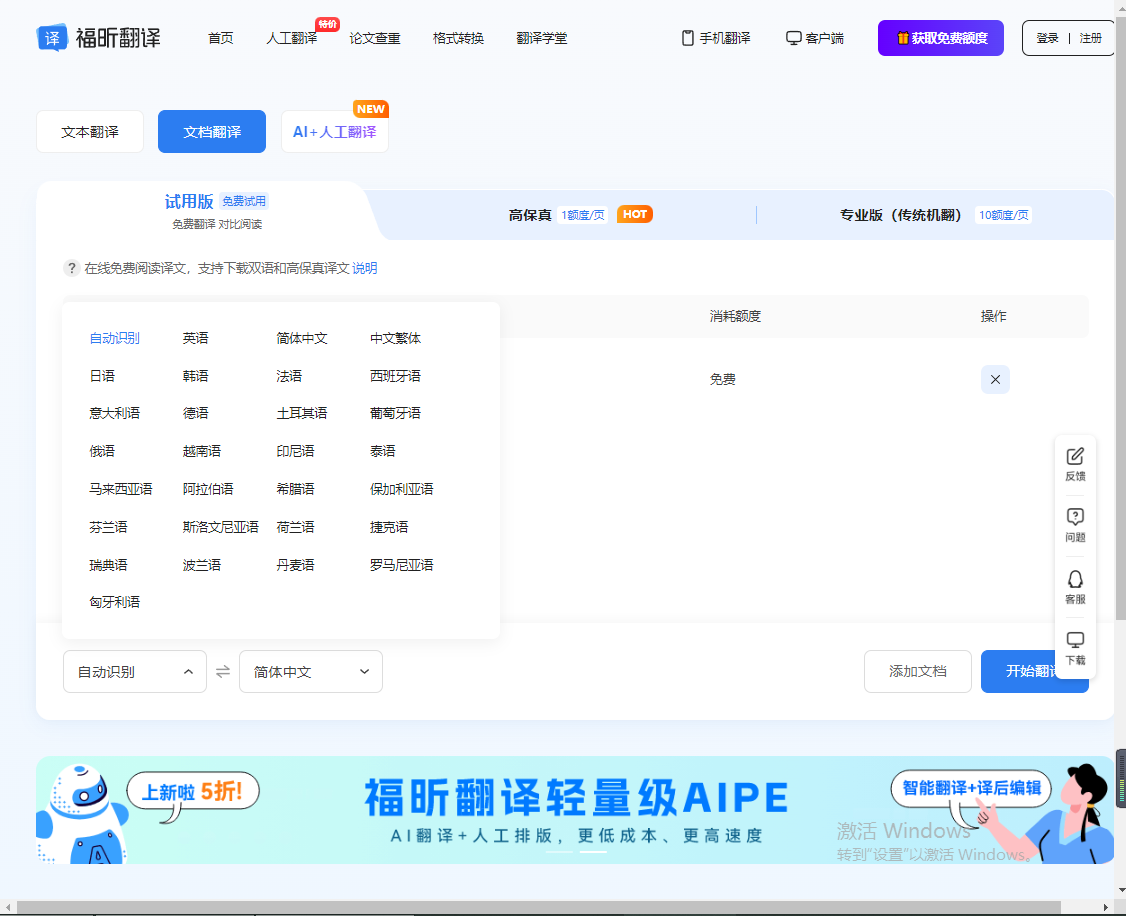Choose 罗马尼亚语 in language list

point(401,566)
